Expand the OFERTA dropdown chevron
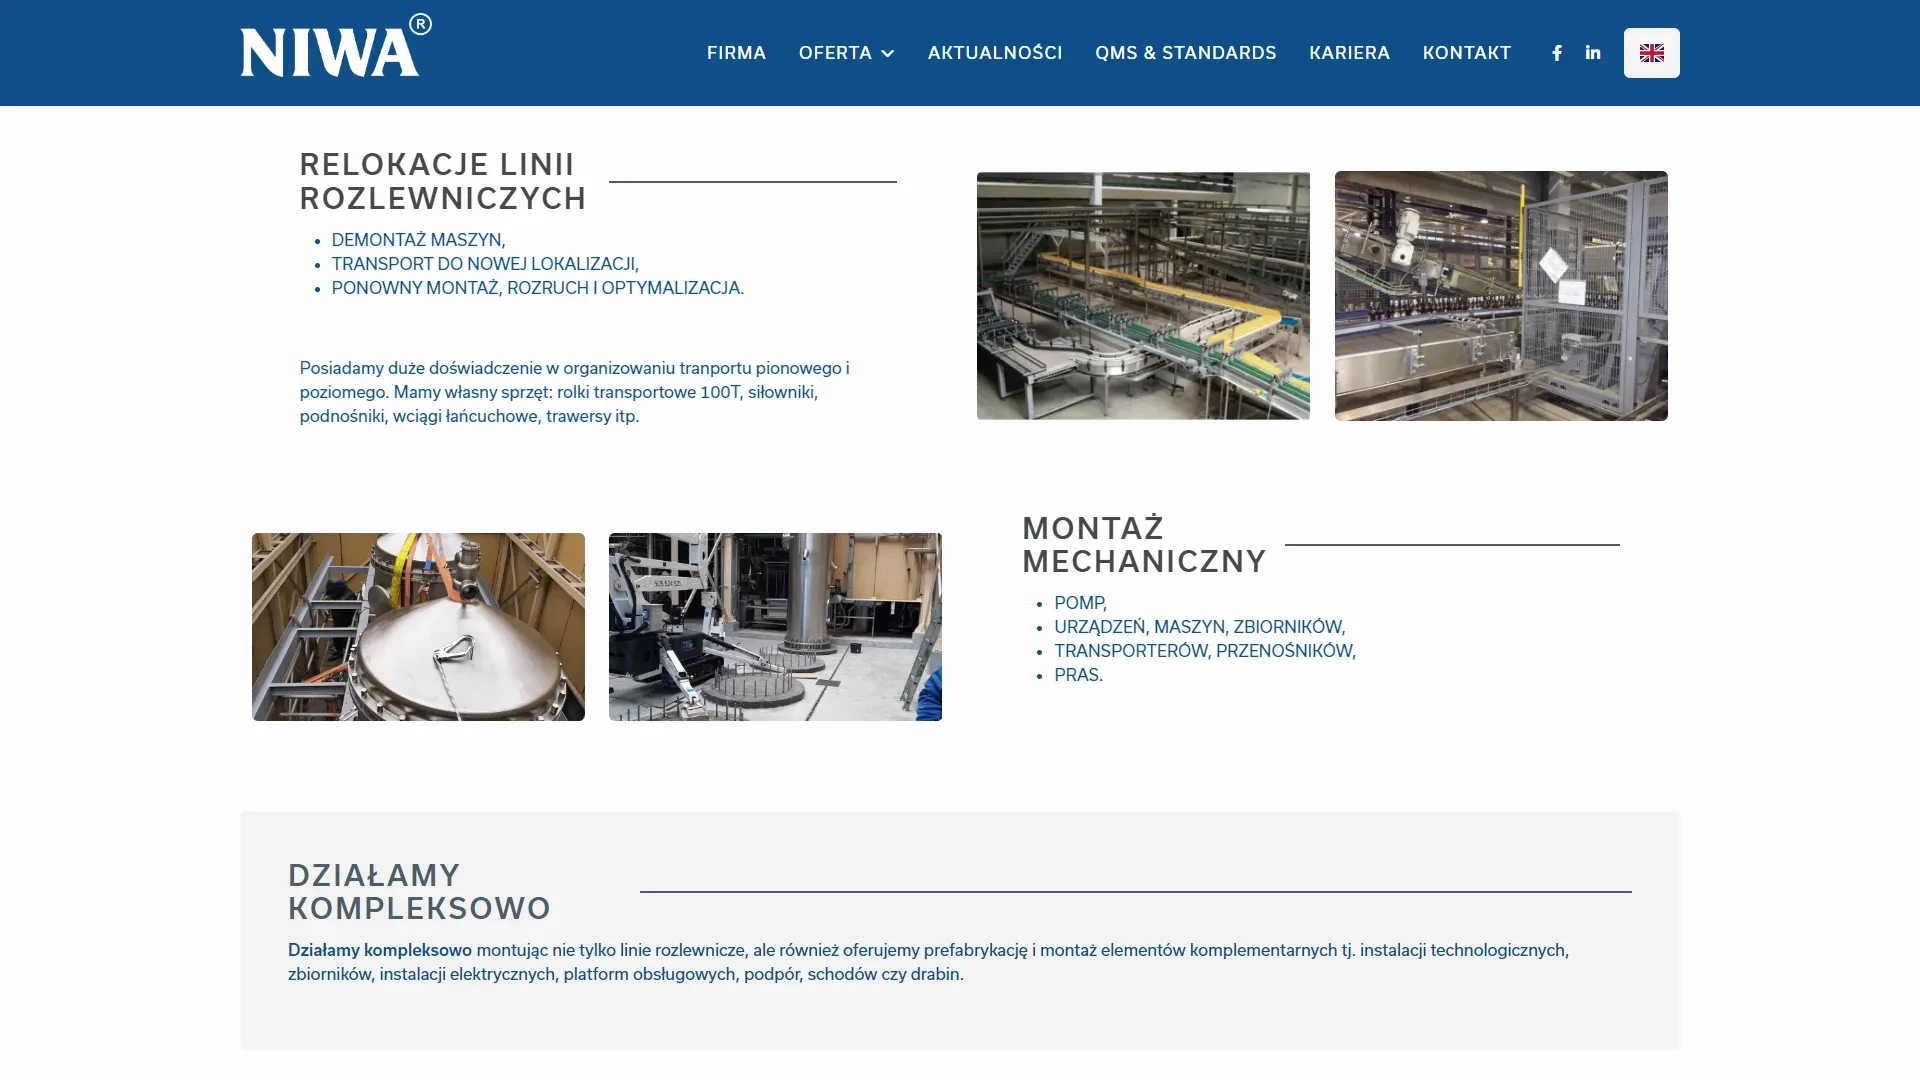This screenshot has height=1080, width=1920. pyautogui.click(x=887, y=53)
